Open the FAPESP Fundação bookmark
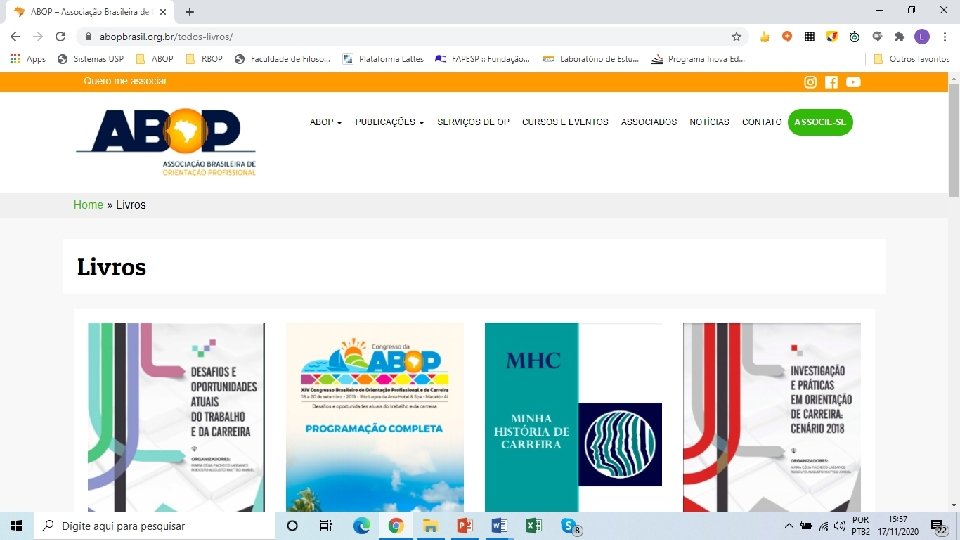This screenshot has width=960, height=540. [x=482, y=59]
